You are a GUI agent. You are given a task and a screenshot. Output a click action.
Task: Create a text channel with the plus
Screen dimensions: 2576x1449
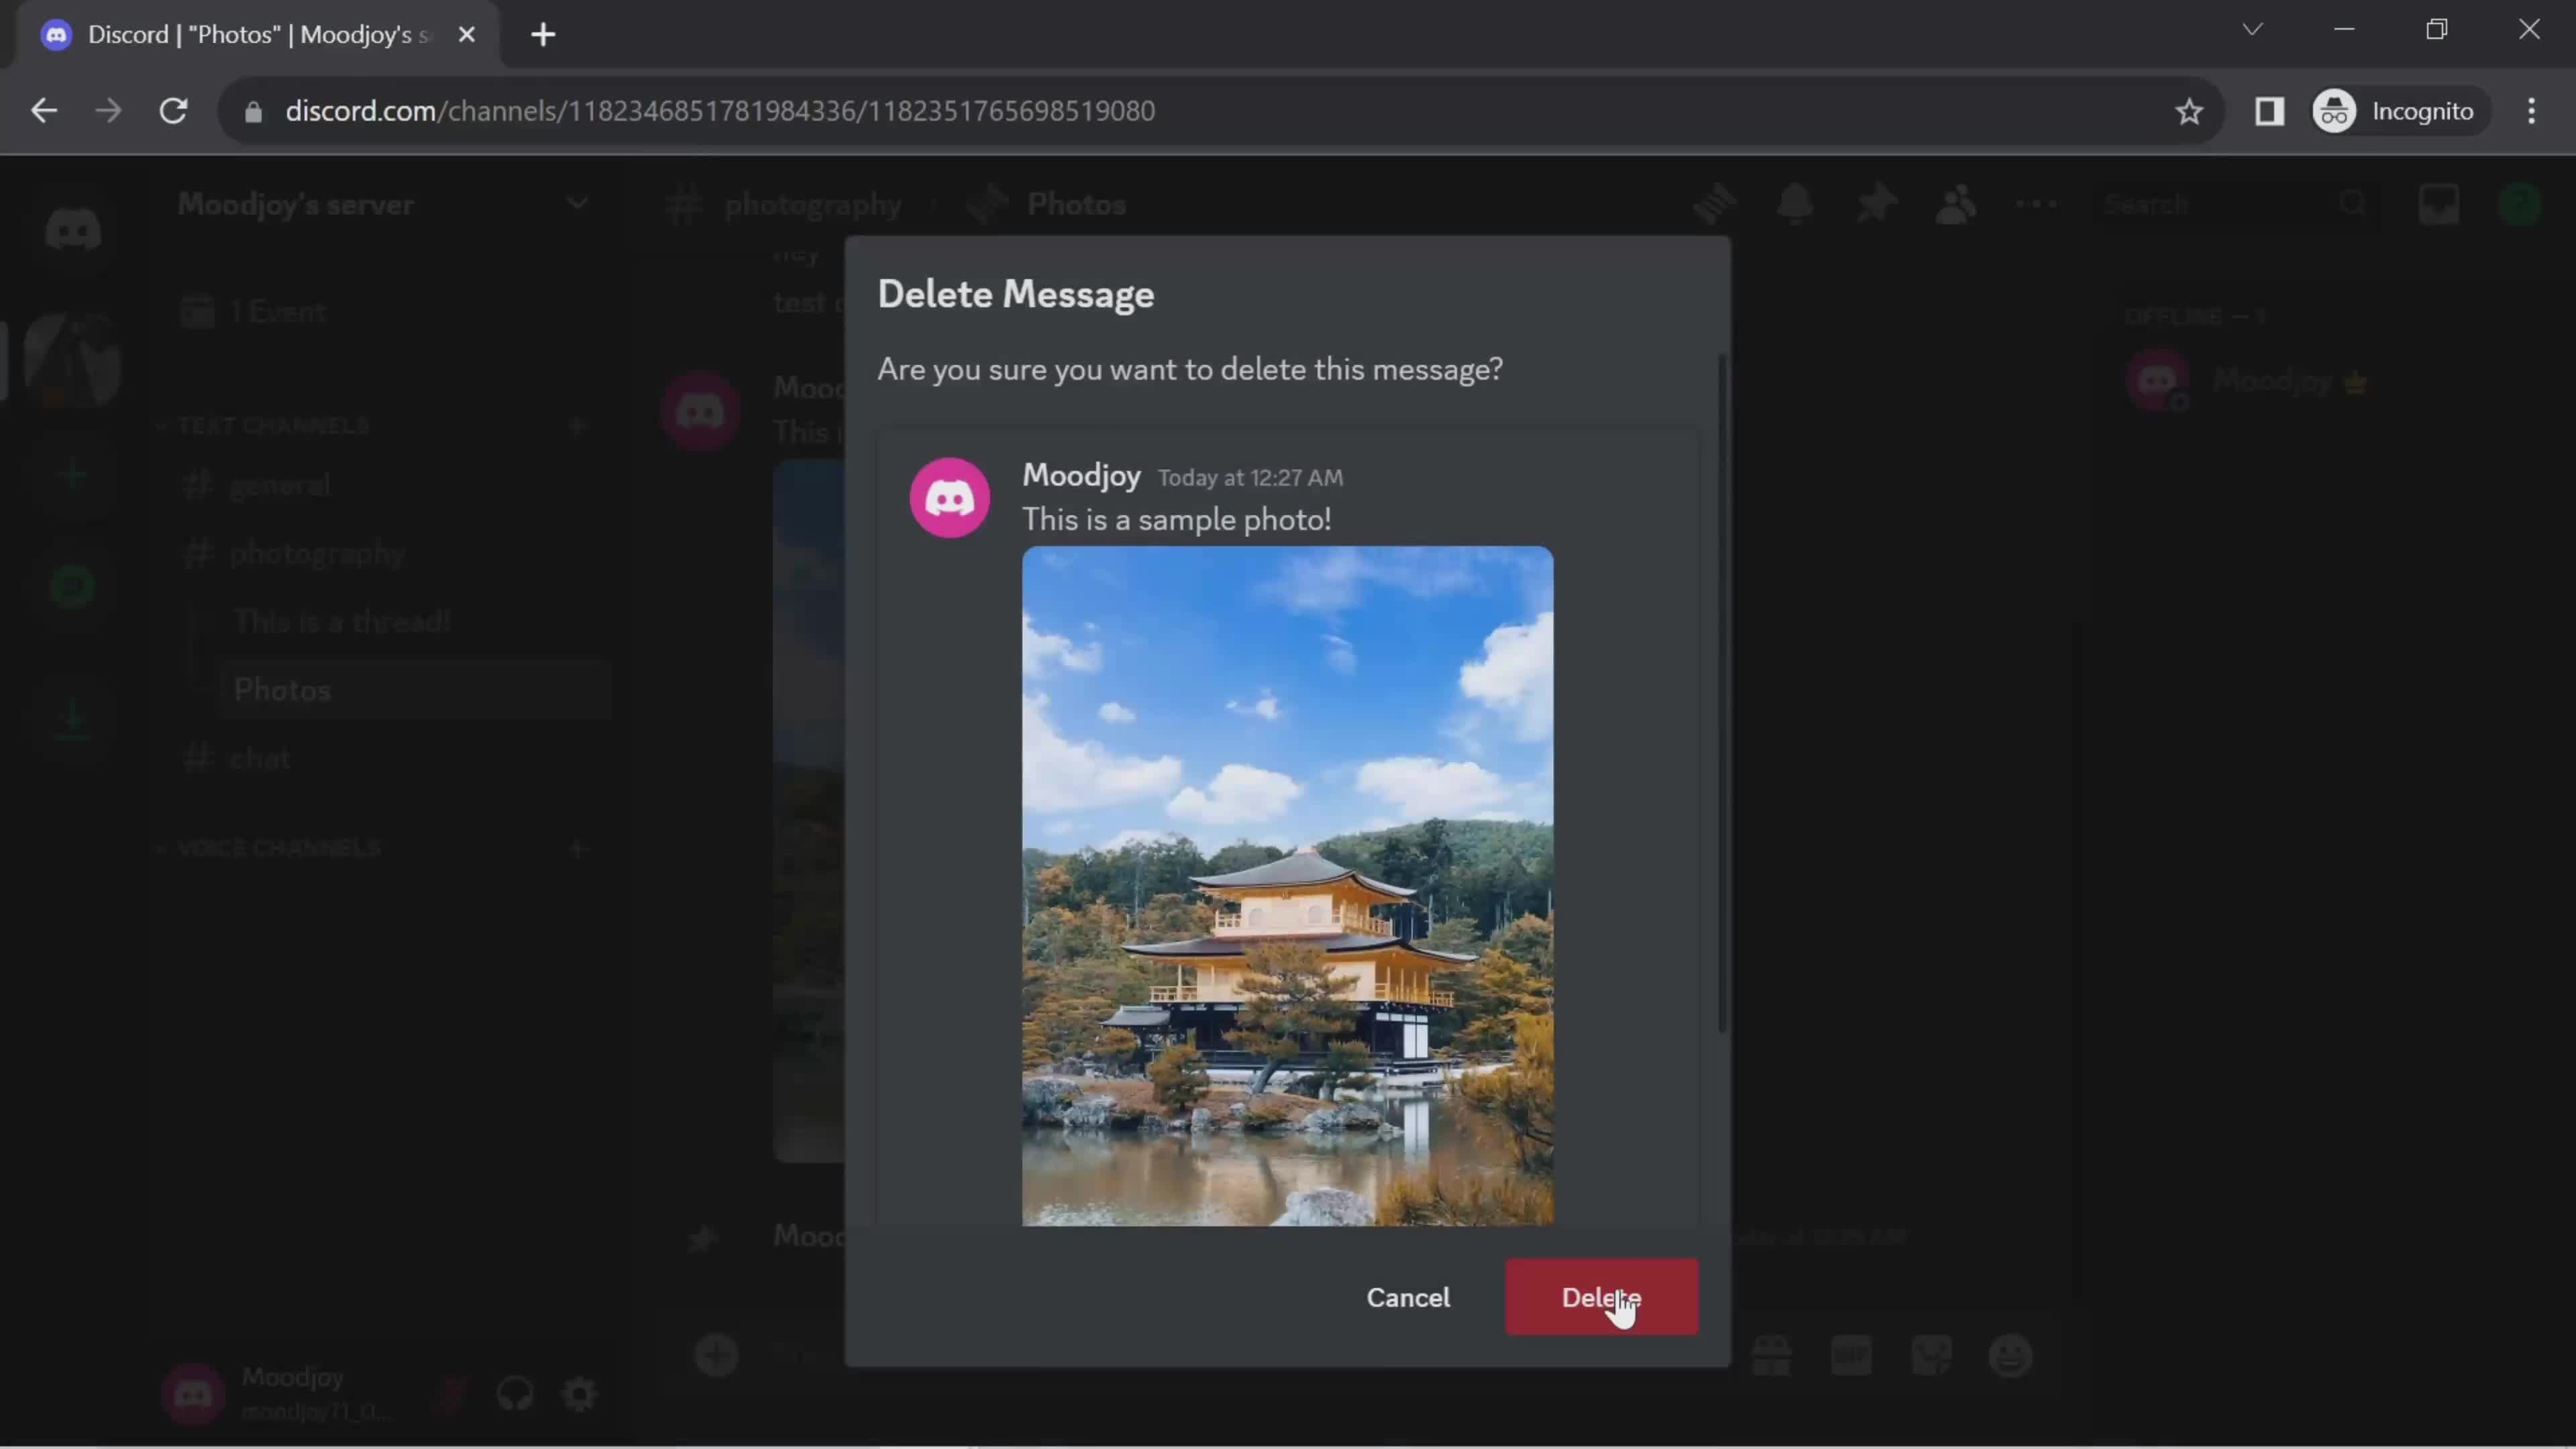pyautogui.click(x=577, y=426)
